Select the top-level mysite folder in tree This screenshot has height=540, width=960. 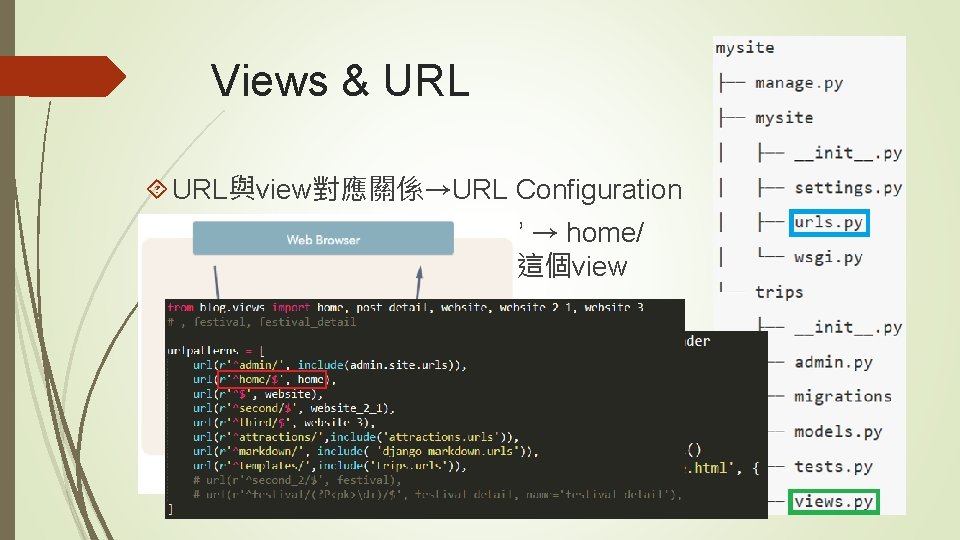744,48
